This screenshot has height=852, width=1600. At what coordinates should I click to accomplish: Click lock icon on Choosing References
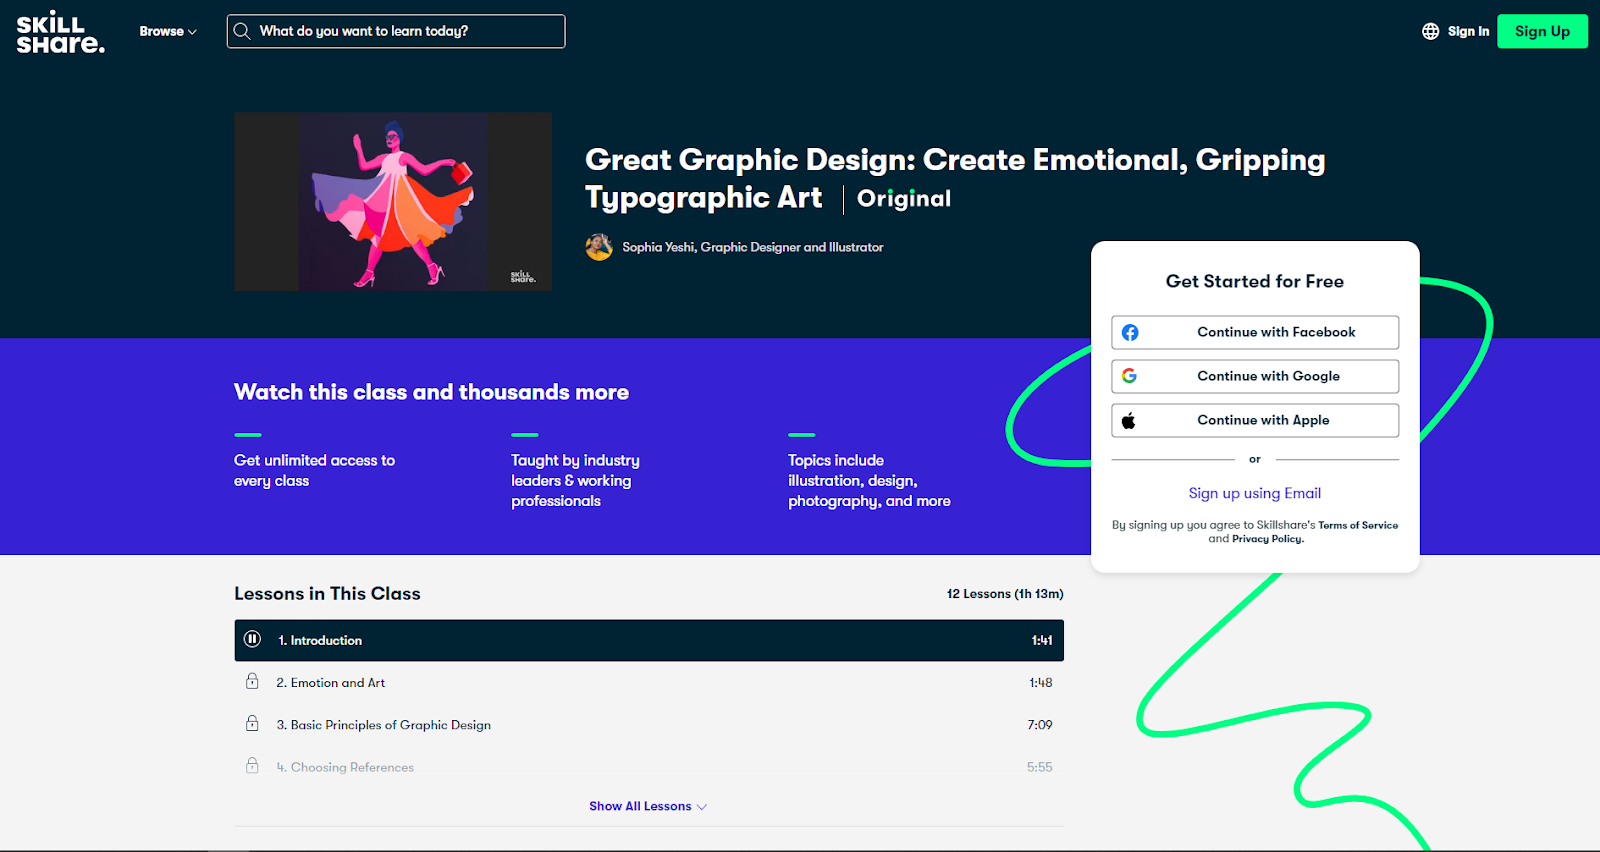click(252, 765)
